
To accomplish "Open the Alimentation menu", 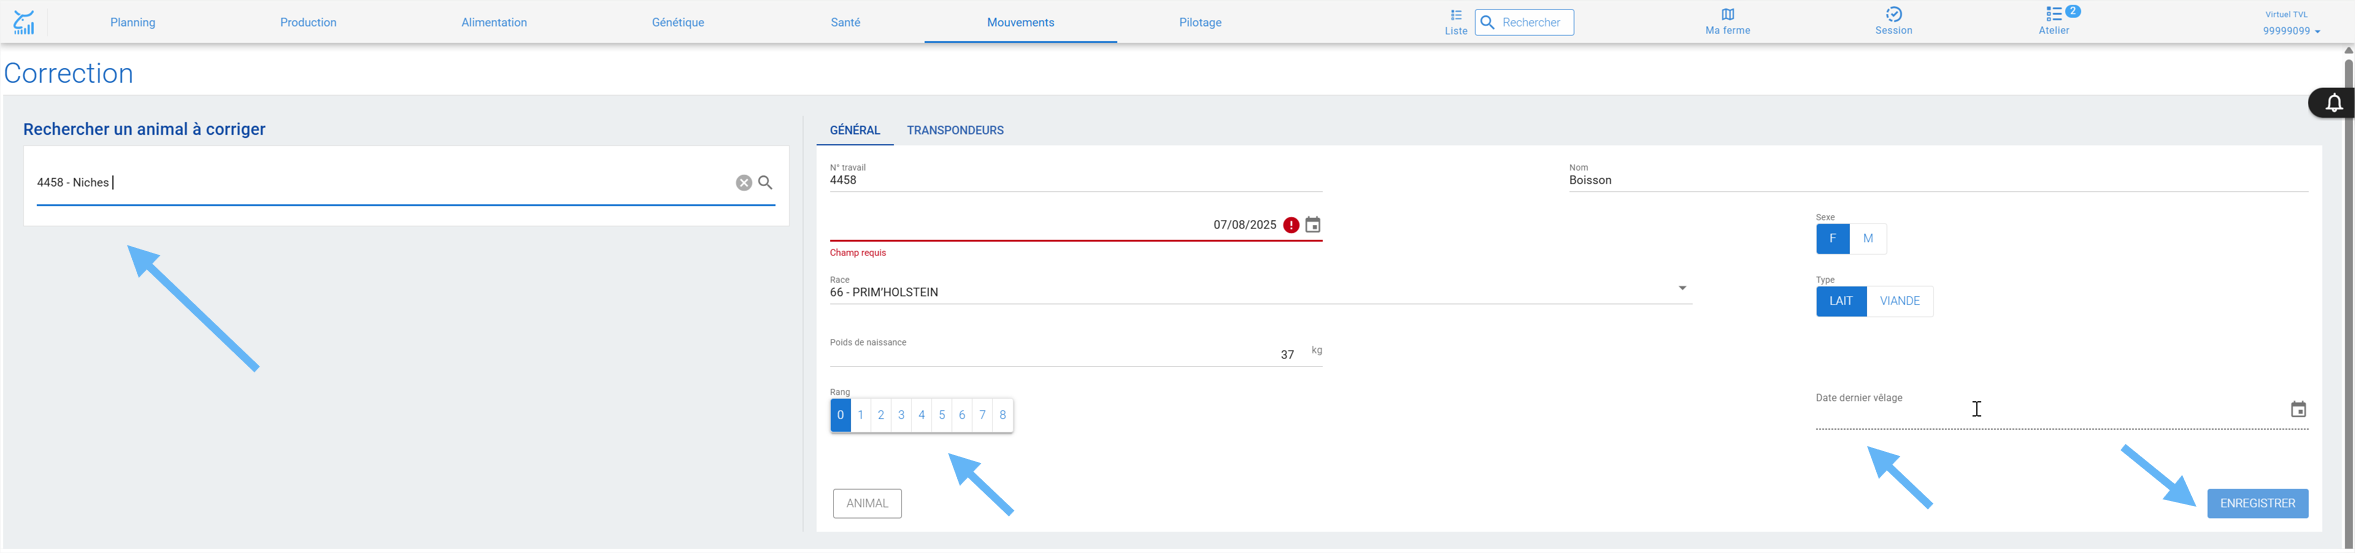I will (494, 22).
